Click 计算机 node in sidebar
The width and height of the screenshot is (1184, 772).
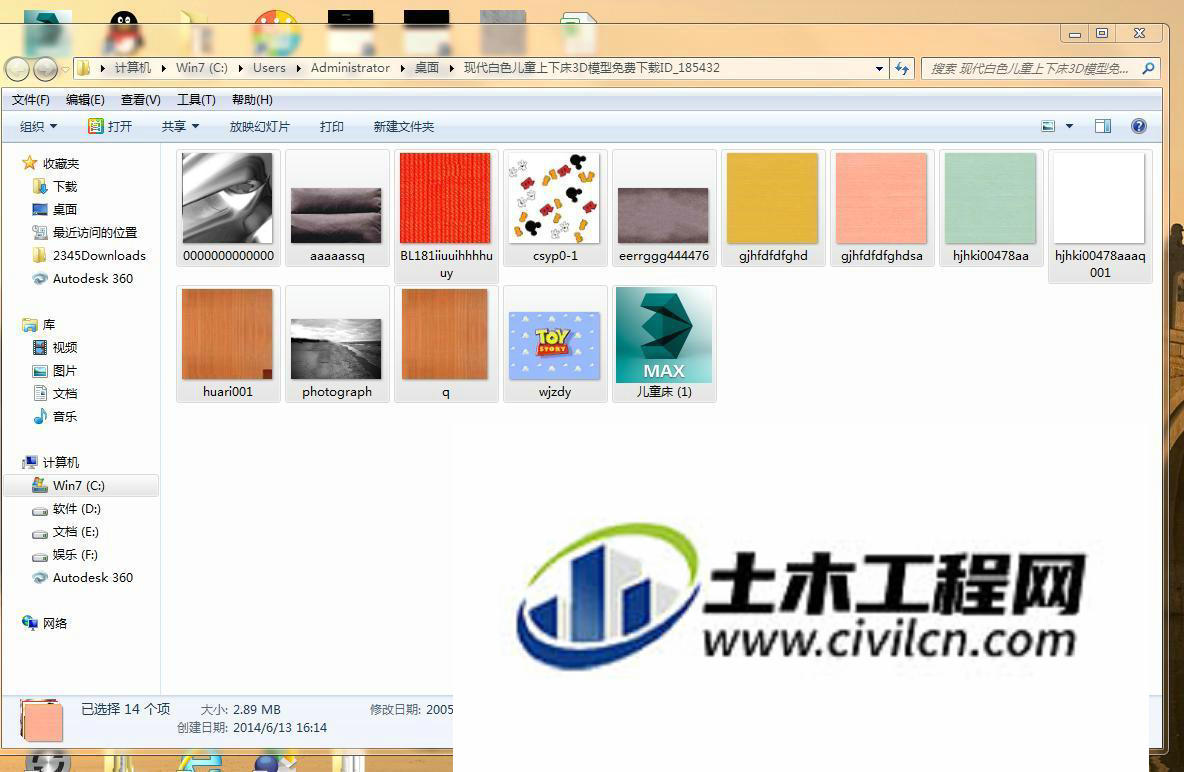(x=51, y=462)
